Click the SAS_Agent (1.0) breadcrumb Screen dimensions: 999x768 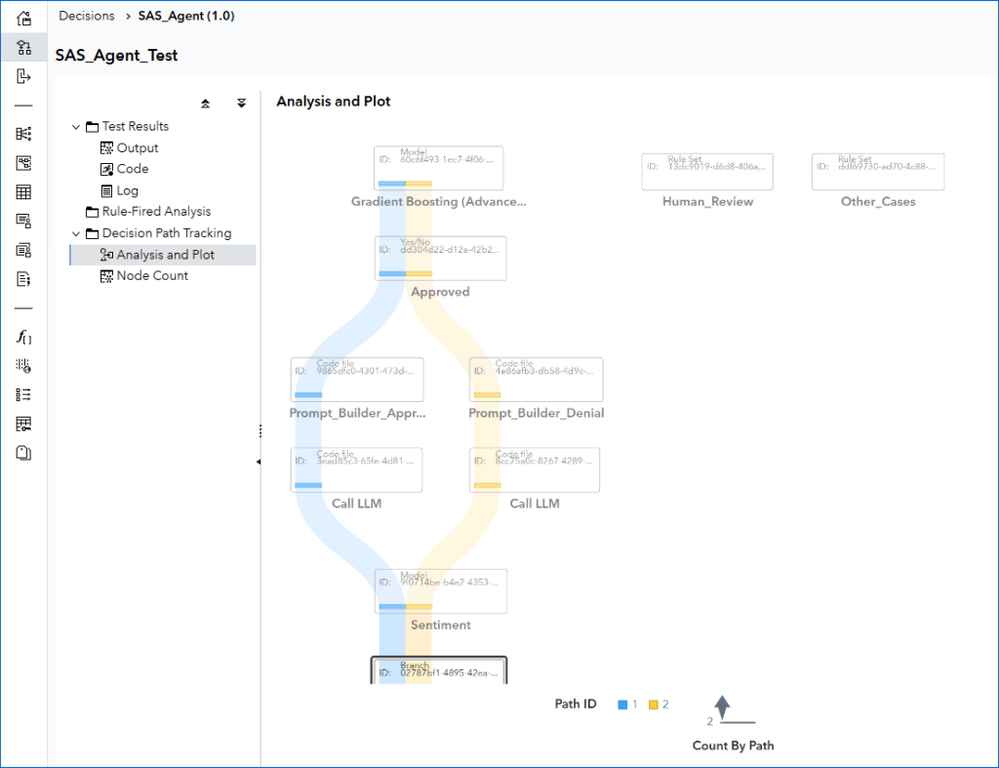[186, 16]
